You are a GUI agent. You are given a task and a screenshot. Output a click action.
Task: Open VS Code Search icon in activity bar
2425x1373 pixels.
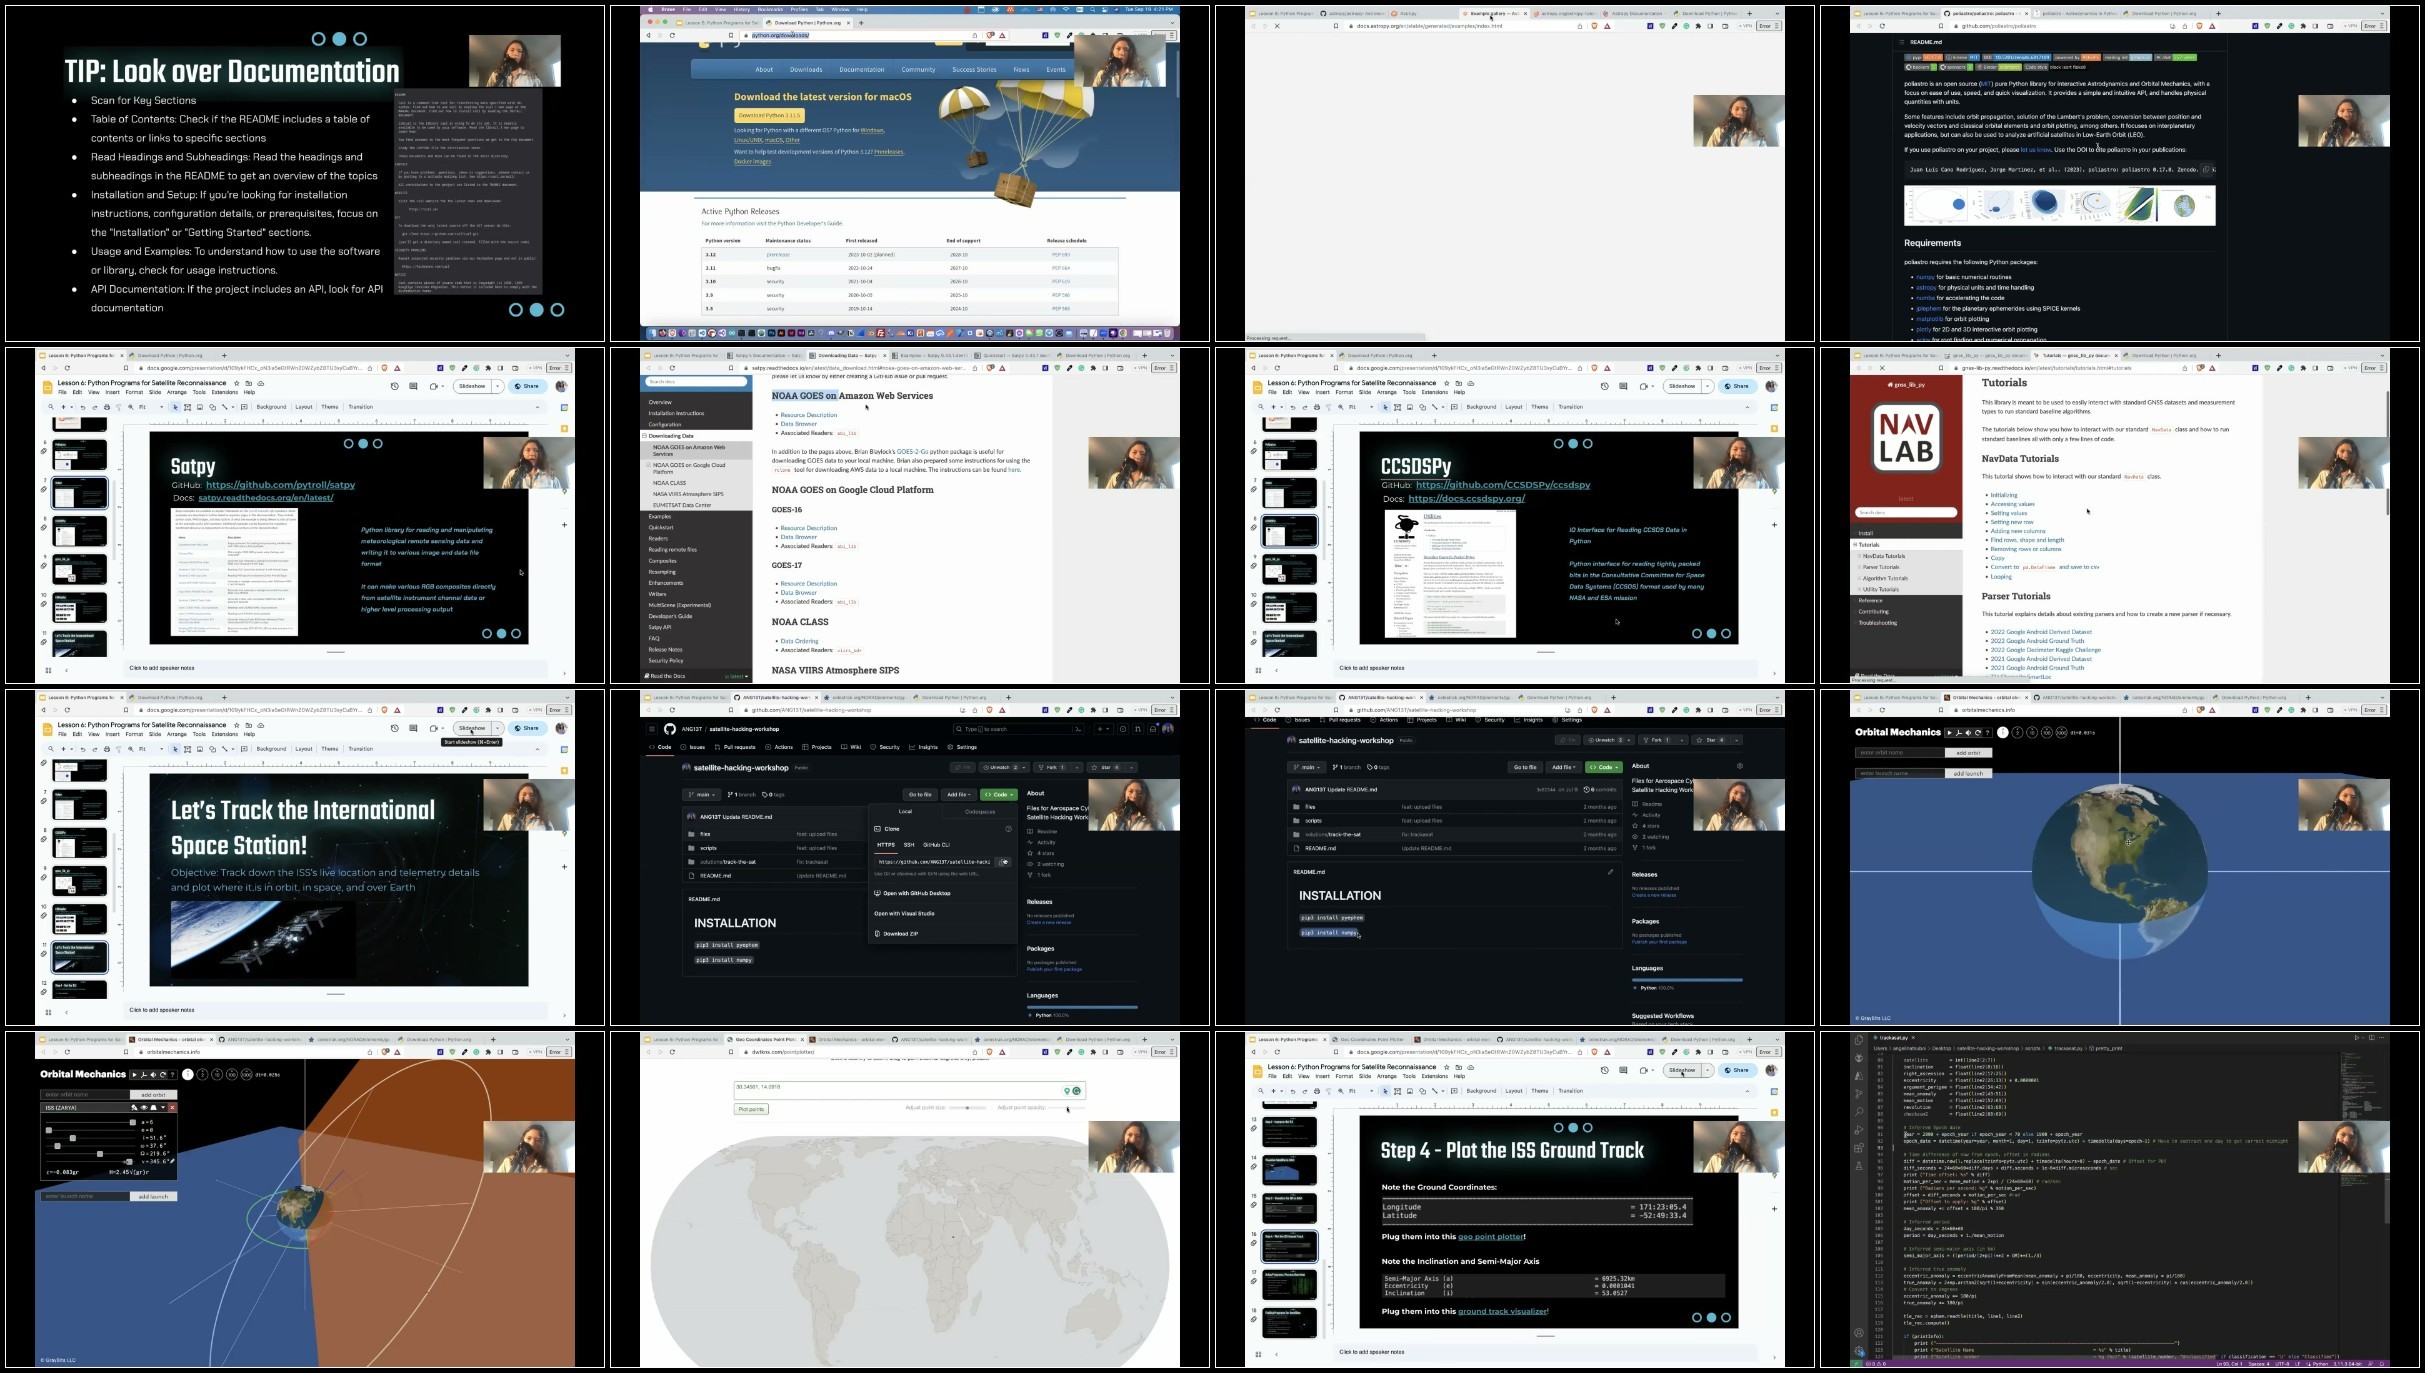[x=1859, y=1112]
